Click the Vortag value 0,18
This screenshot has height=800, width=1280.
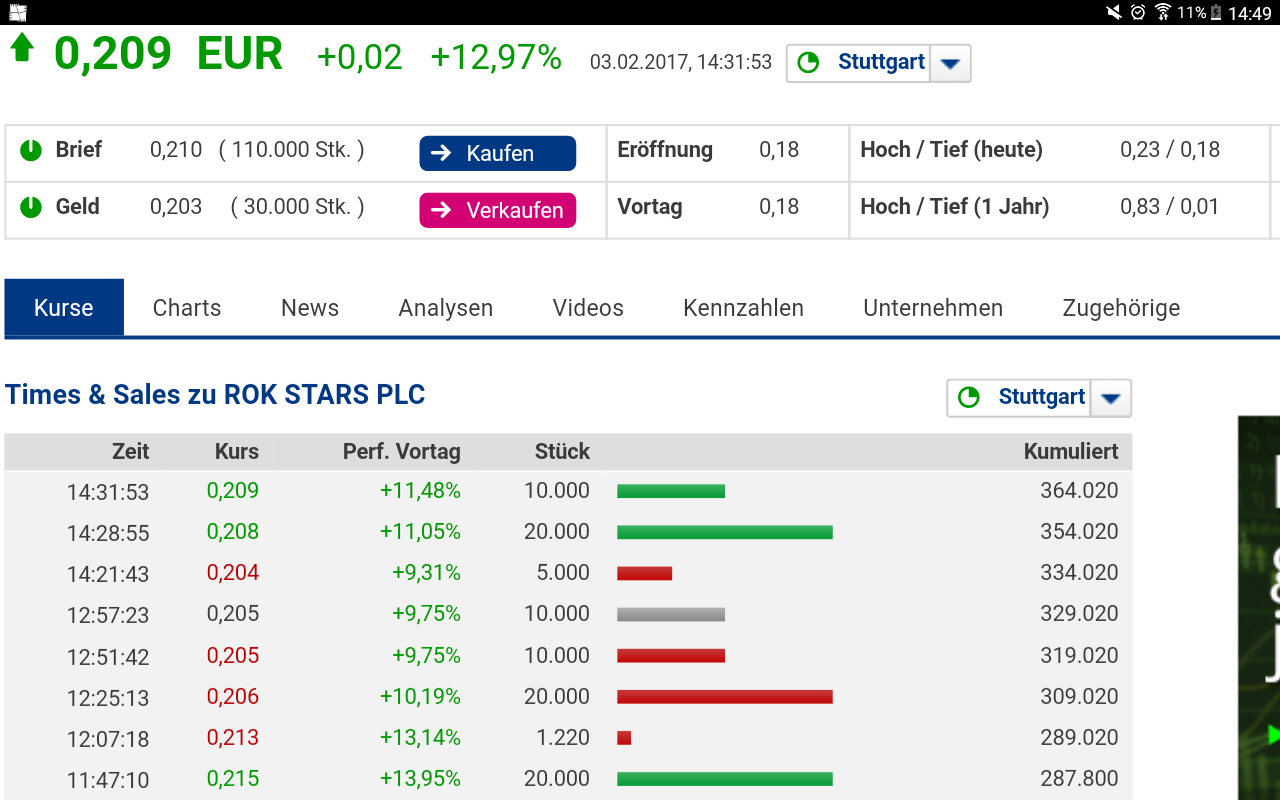coord(779,207)
